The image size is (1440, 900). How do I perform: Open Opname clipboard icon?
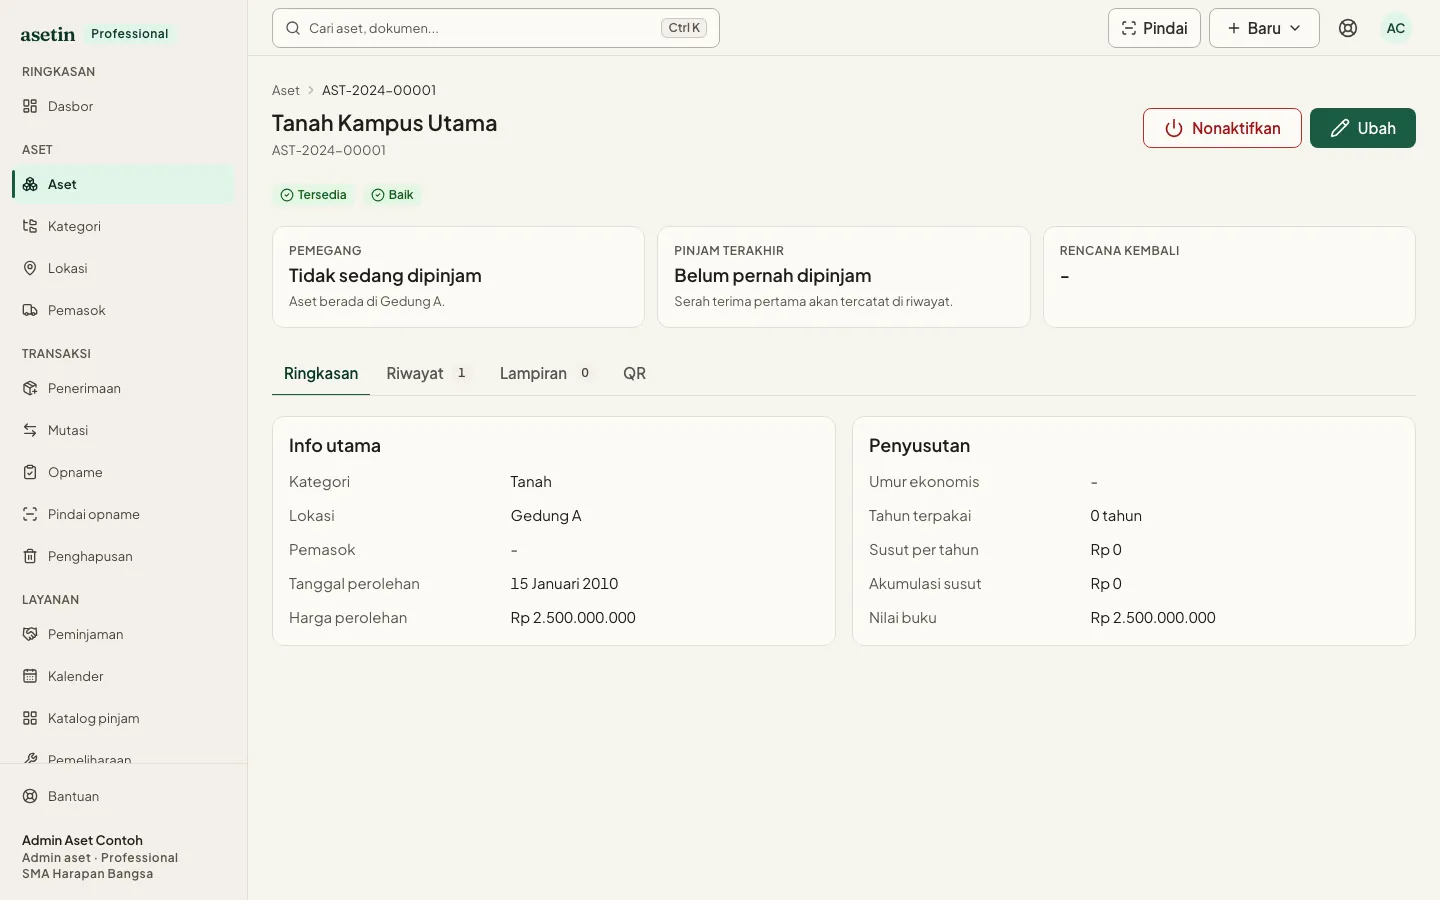click(30, 472)
